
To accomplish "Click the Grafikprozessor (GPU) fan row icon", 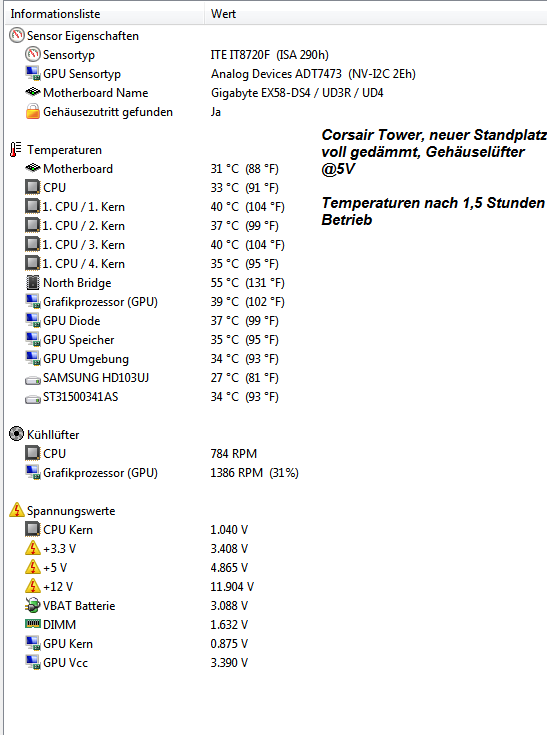I will point(33,472).
